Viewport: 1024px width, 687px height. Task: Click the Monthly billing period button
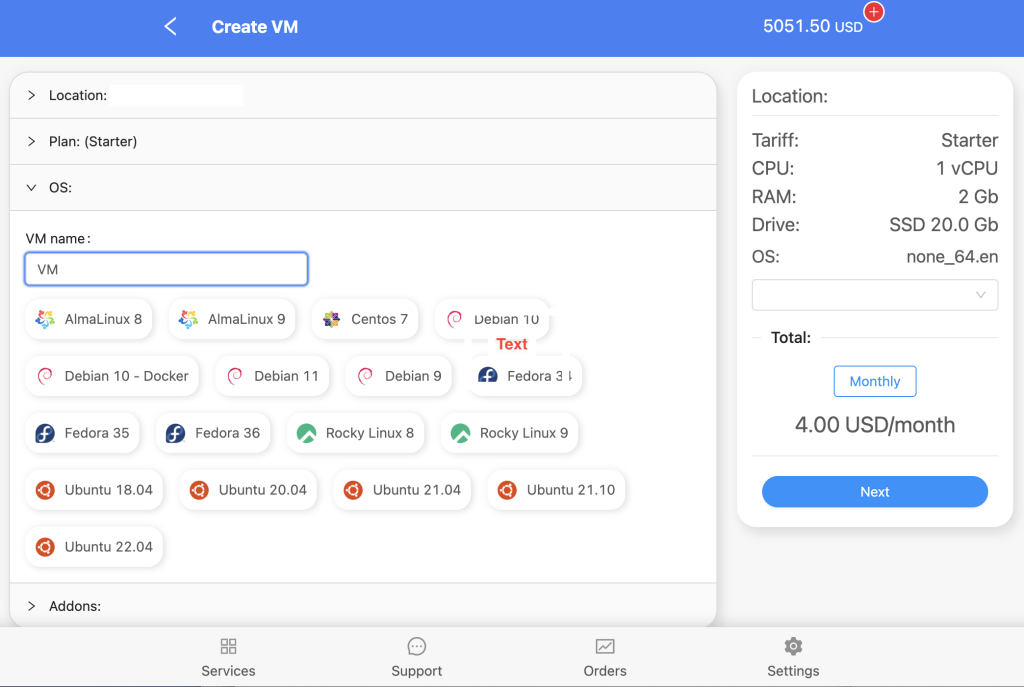point(874,381)
